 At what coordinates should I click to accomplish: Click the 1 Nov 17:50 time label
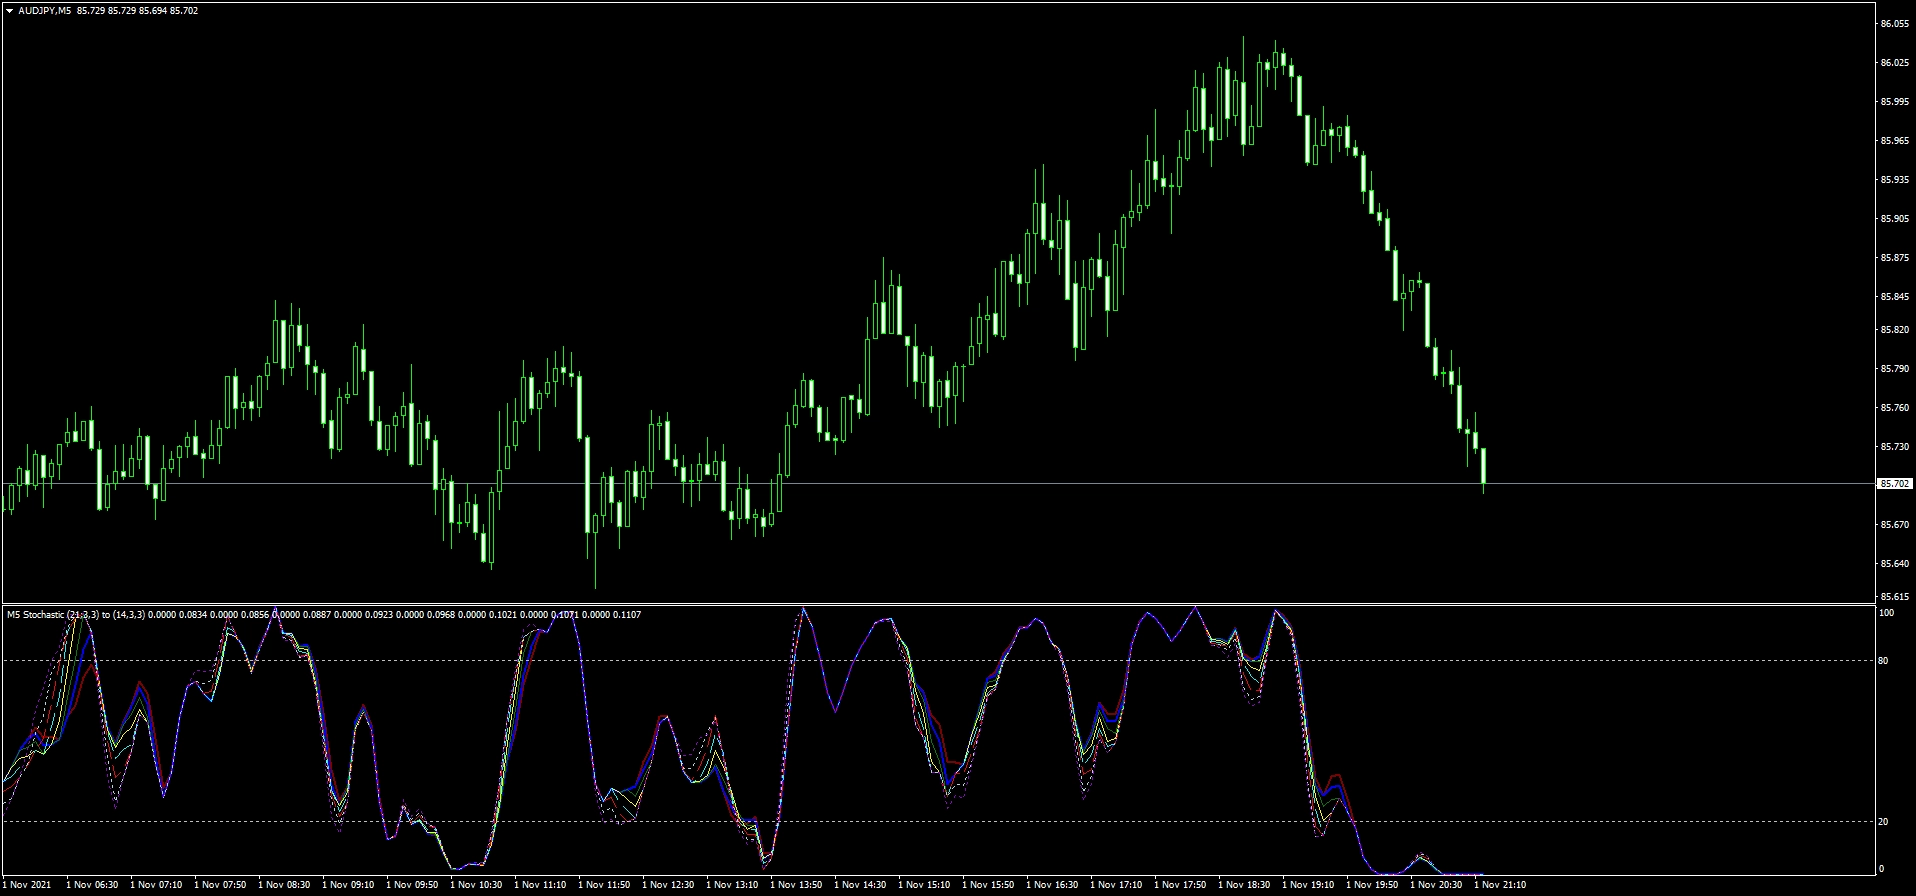pos(1180,885)
